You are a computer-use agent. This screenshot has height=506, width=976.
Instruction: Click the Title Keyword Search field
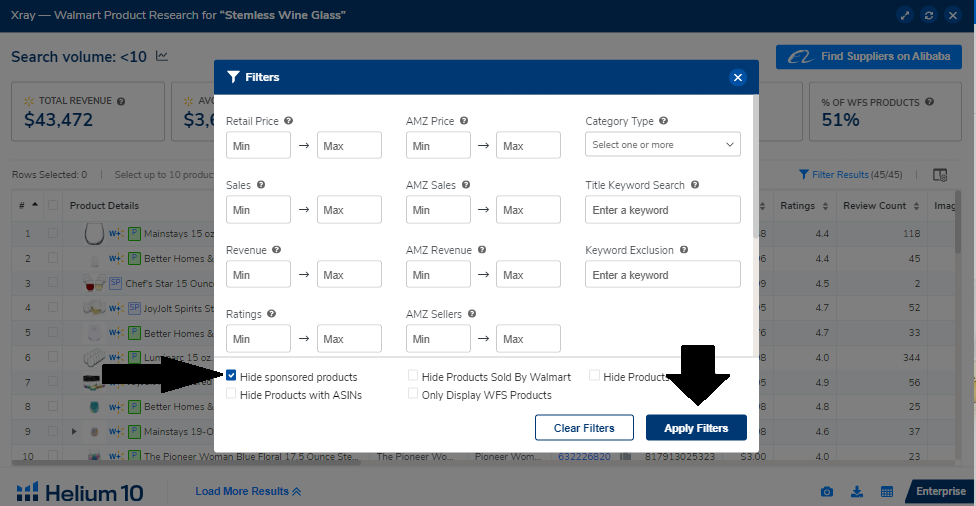pos(663,210)
